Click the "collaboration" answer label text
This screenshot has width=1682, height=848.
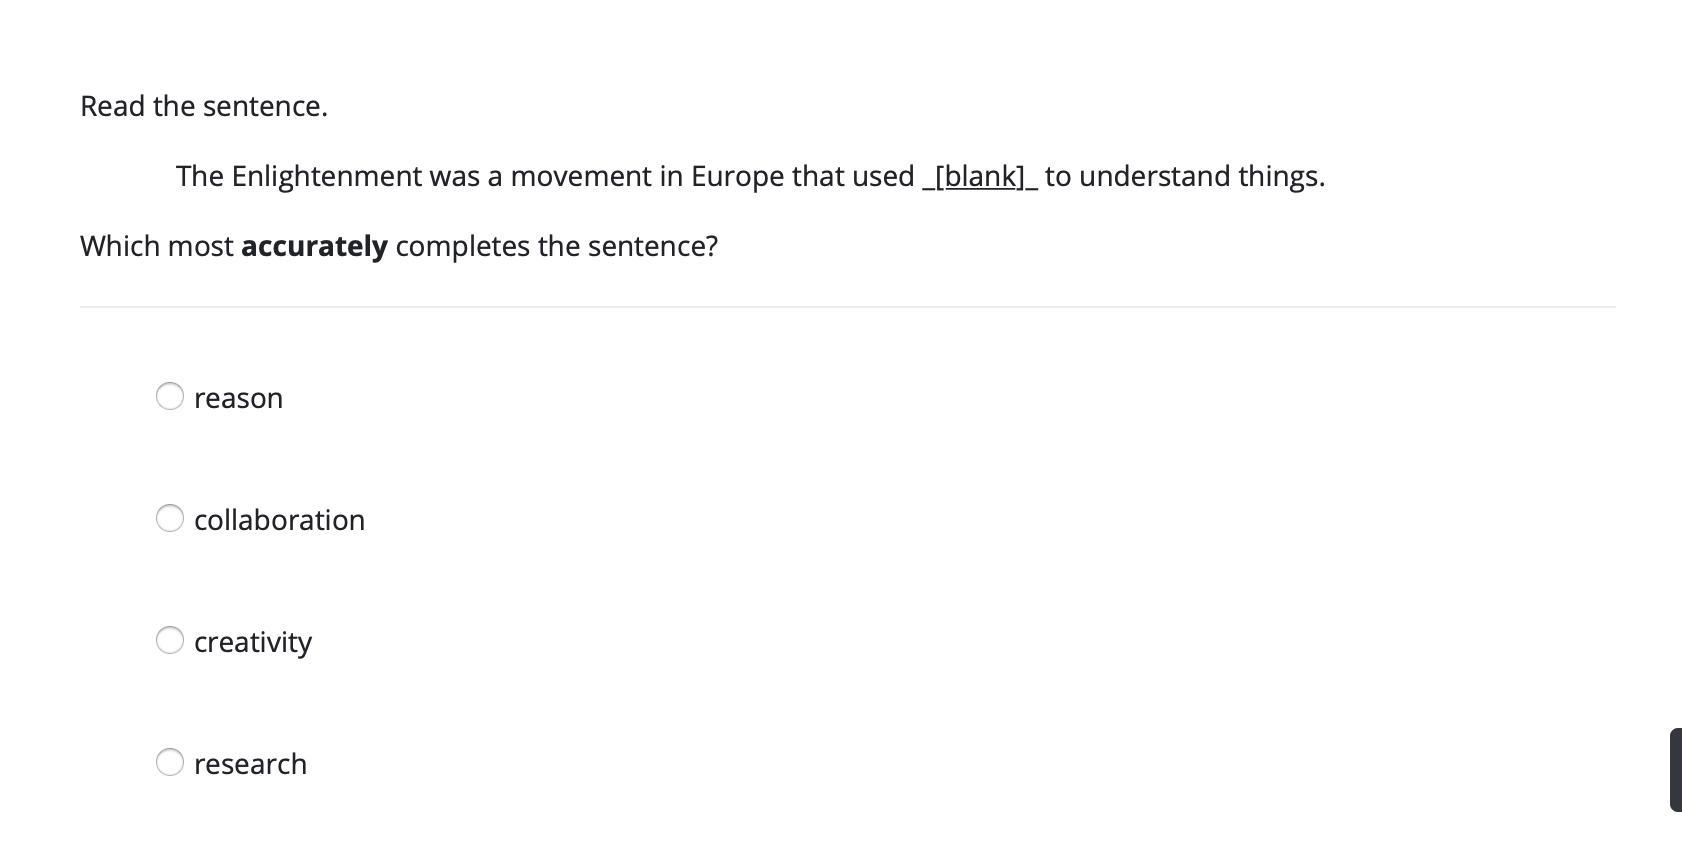pyautogui.click(x=279, y=520)
